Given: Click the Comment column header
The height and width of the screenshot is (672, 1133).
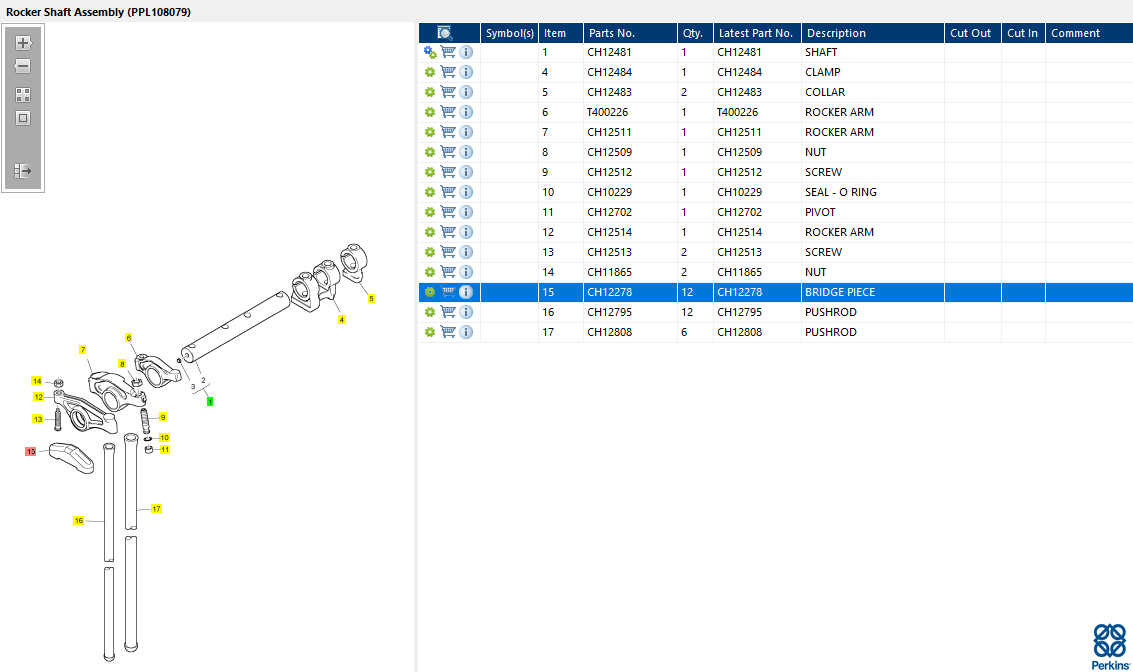Looking at the screenshot, I should click(x=1089, y=33).
